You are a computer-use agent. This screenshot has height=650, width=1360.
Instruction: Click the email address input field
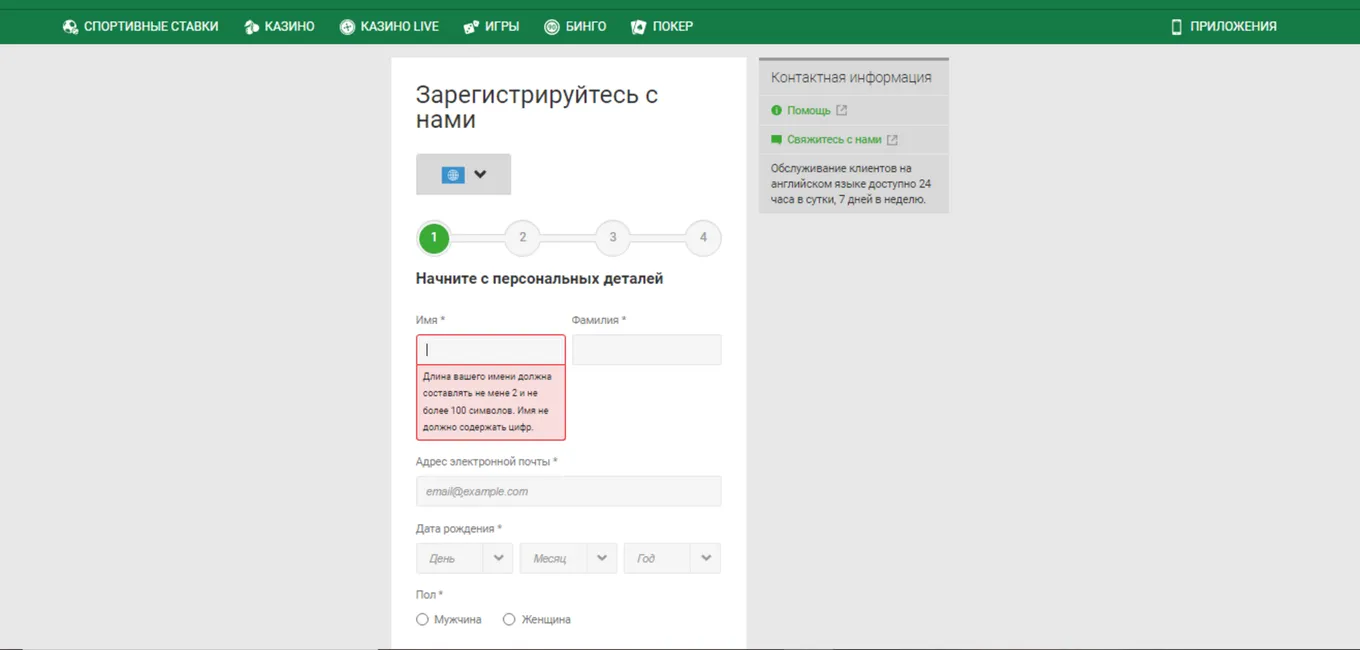pos(568,491)
